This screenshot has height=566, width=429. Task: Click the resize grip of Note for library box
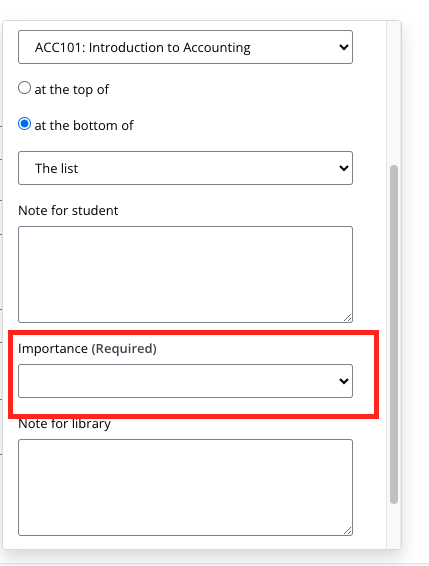tap(347, 531)
